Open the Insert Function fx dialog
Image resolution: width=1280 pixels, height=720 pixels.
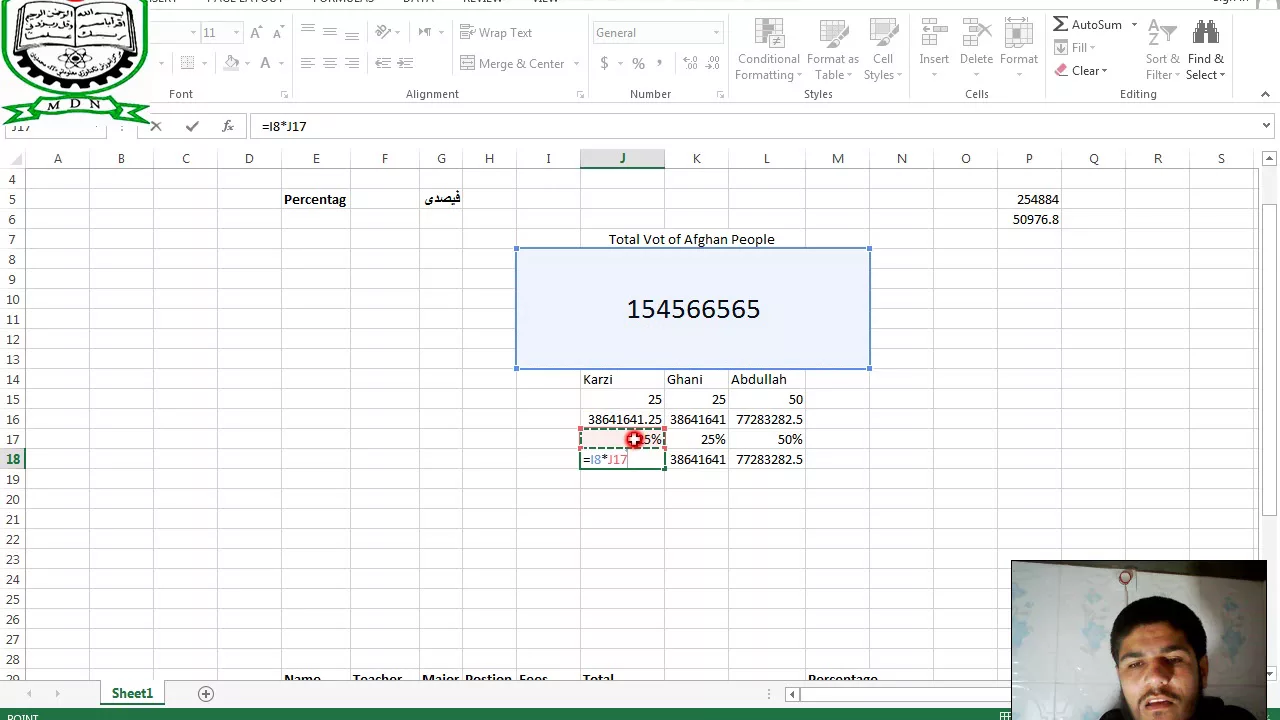click(x=228, y=126)
